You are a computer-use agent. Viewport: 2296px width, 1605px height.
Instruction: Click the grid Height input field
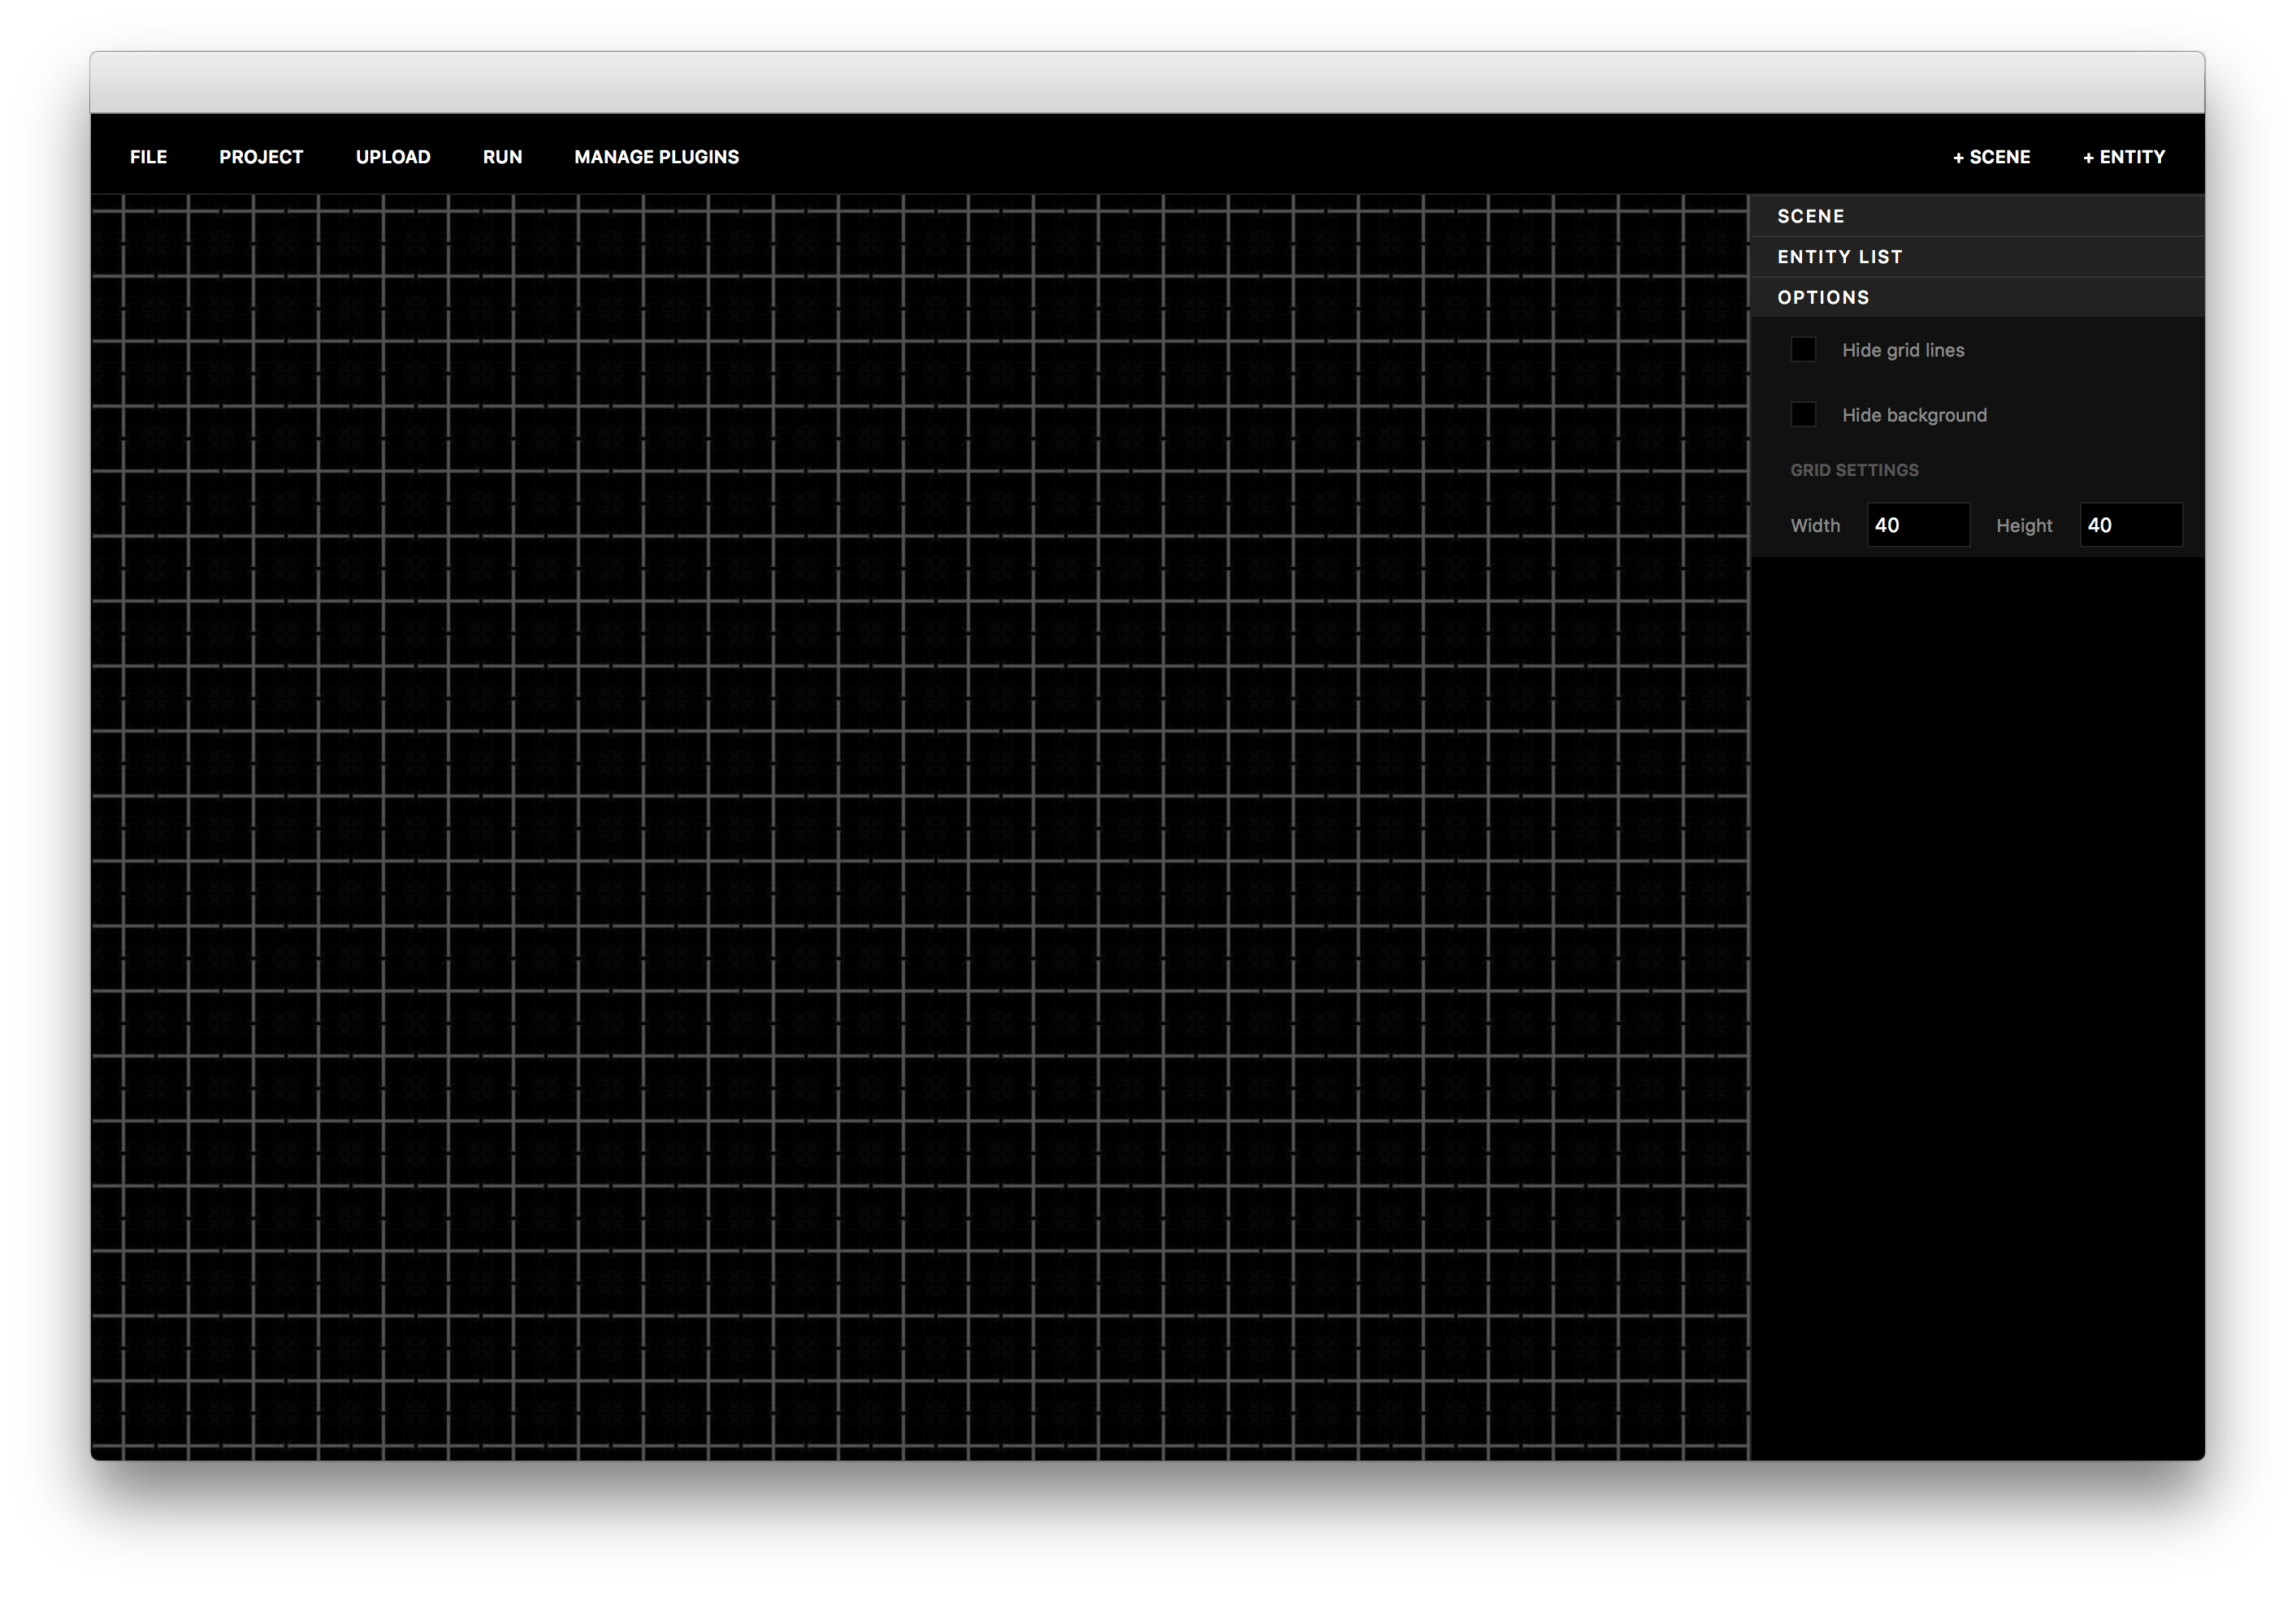pos(2131,525)
